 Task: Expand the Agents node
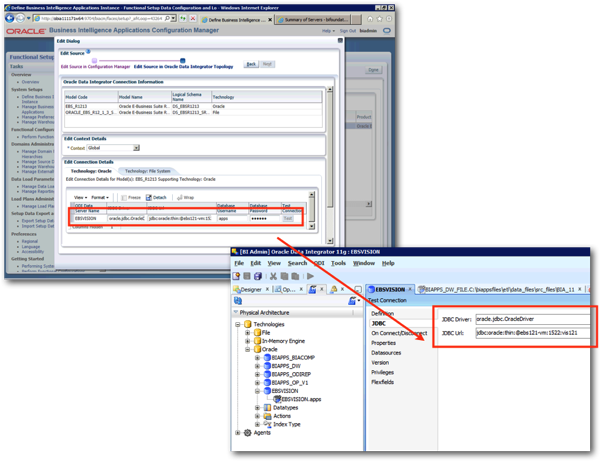click(238, 433)
